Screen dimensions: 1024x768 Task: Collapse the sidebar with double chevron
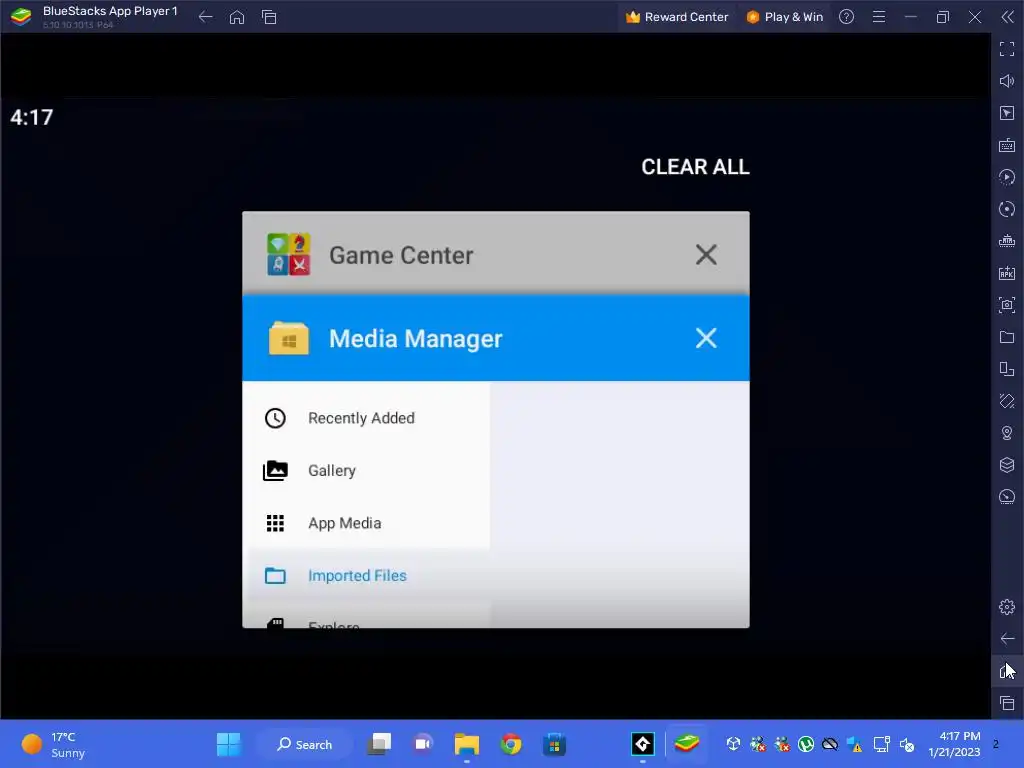pyautogui.click(x=1007, y=17)
